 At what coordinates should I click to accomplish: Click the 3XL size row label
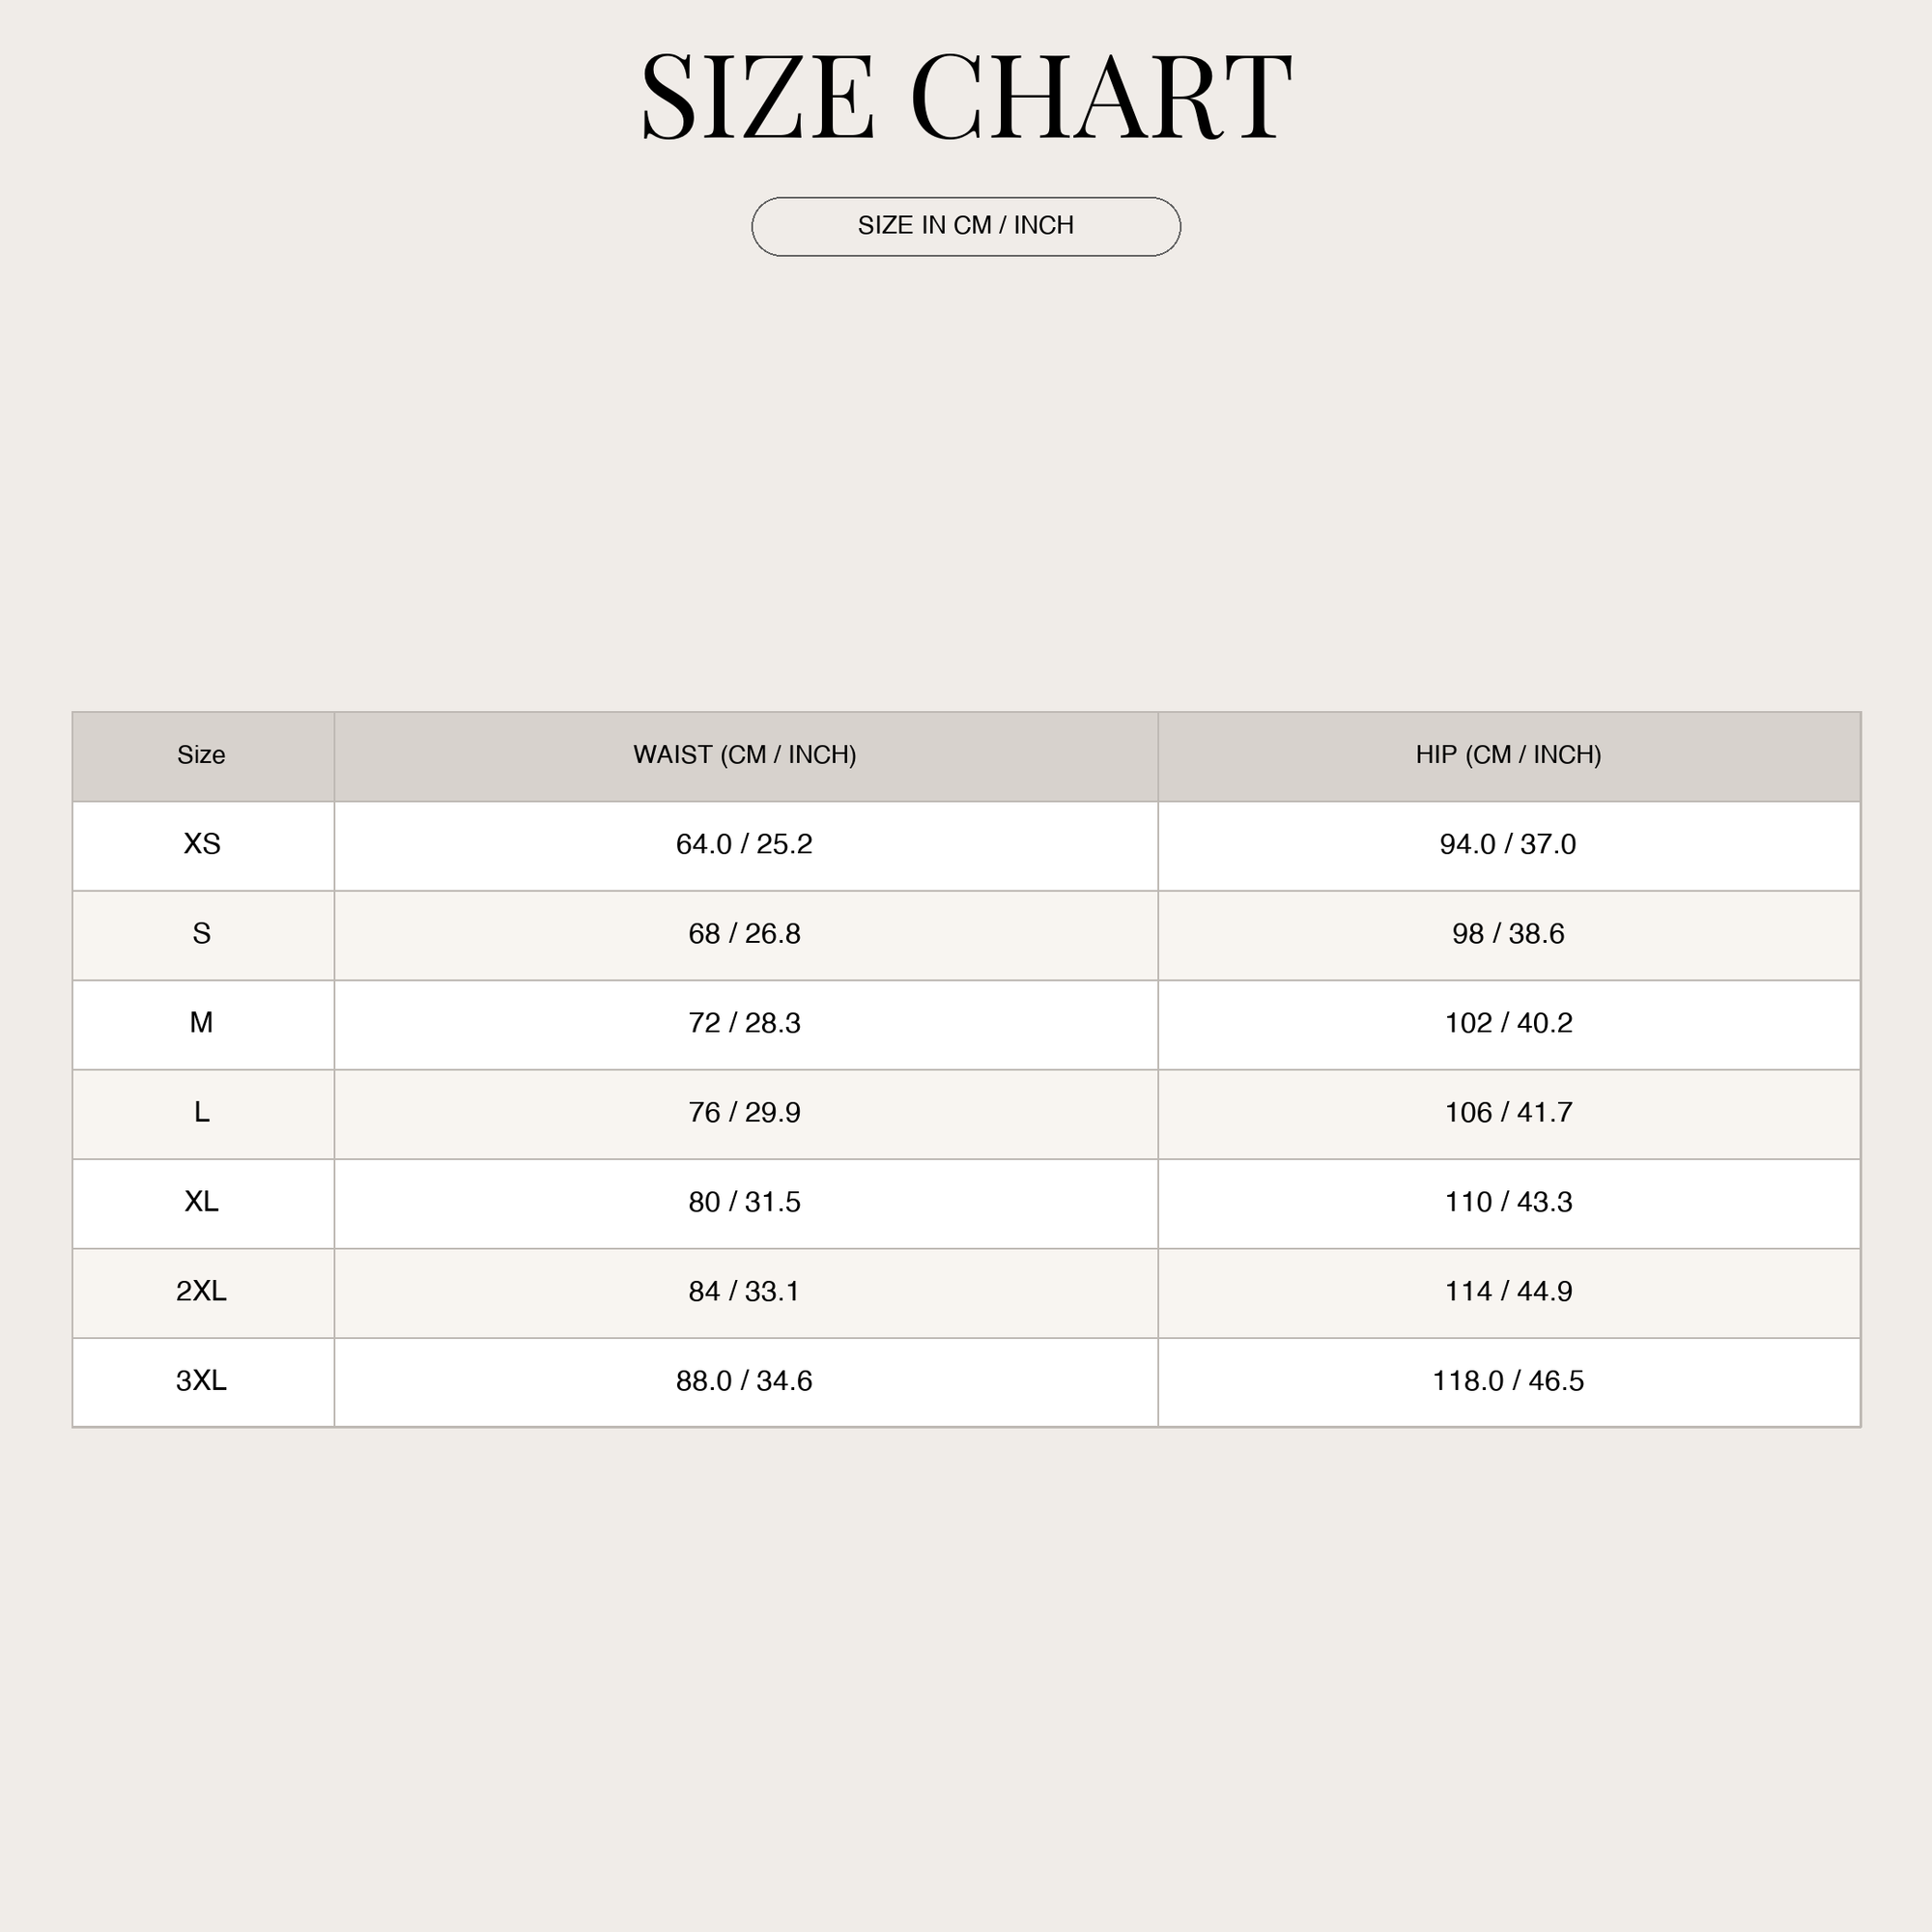(x=202, y=1381)
